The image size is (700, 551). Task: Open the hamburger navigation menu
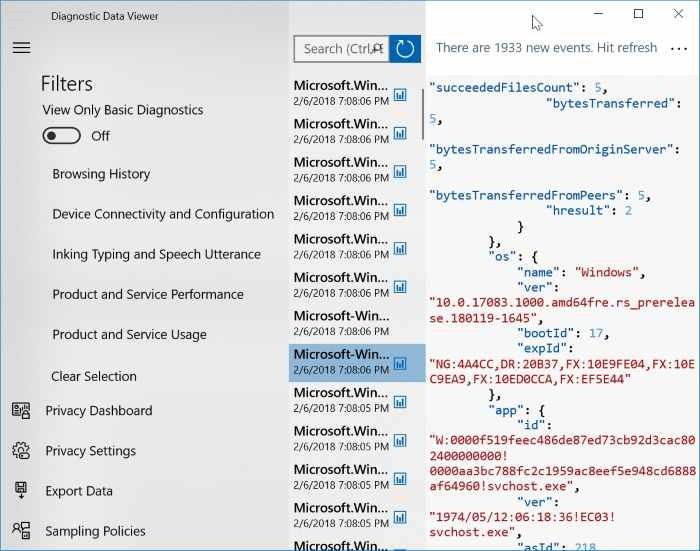21,48
